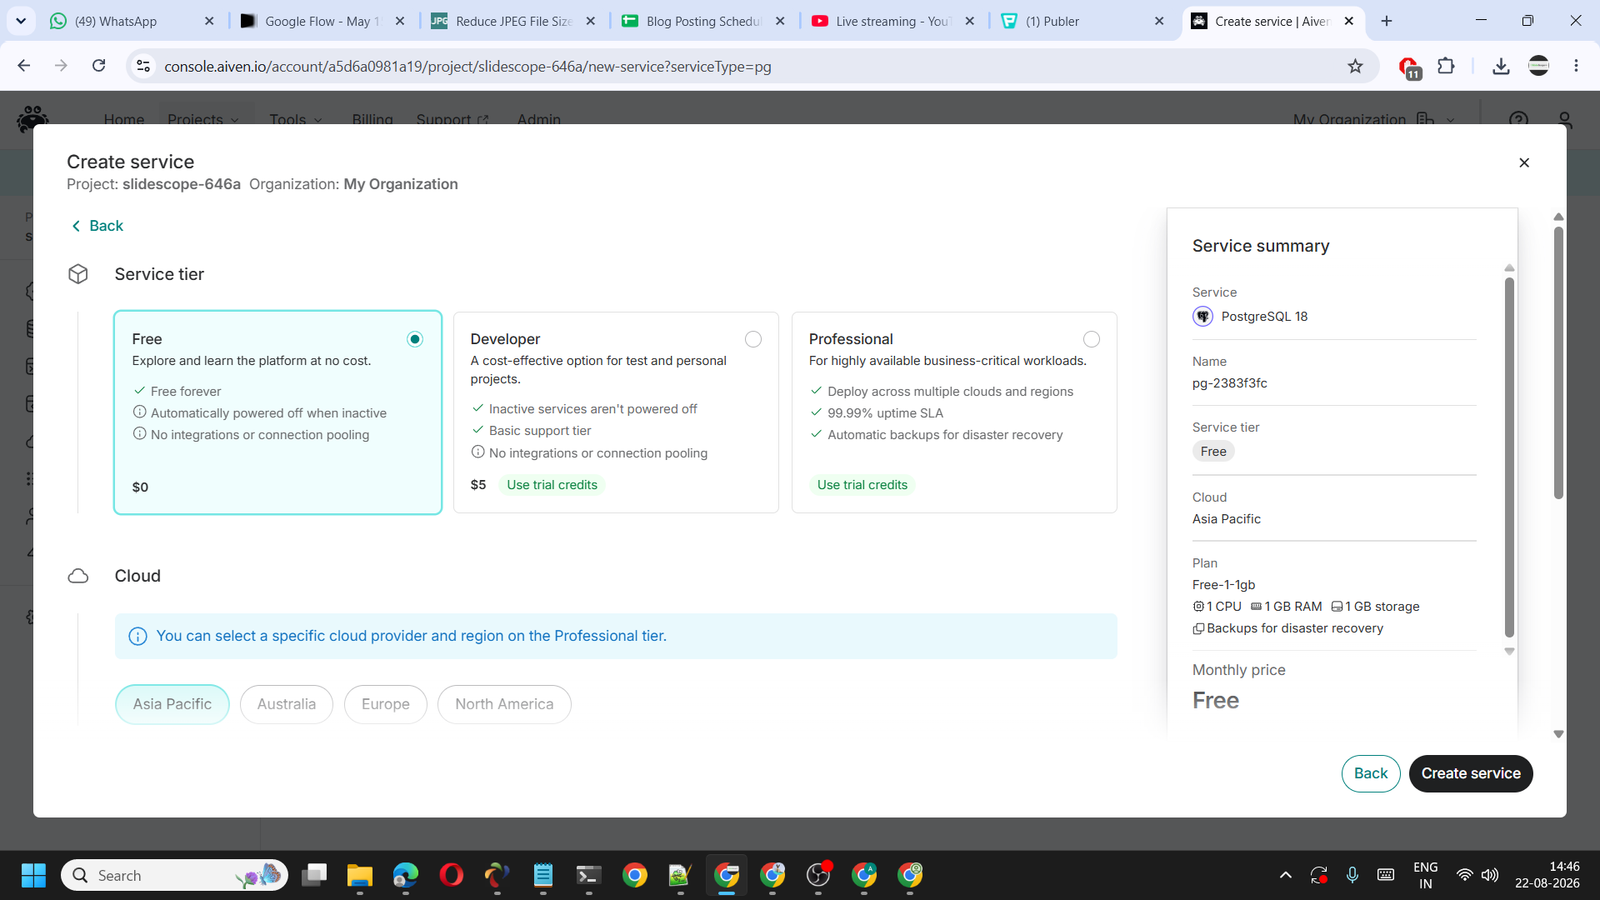Click the plan name 'Free-1-1gb'
The image size is (1600, 900).
[1224, 585]
